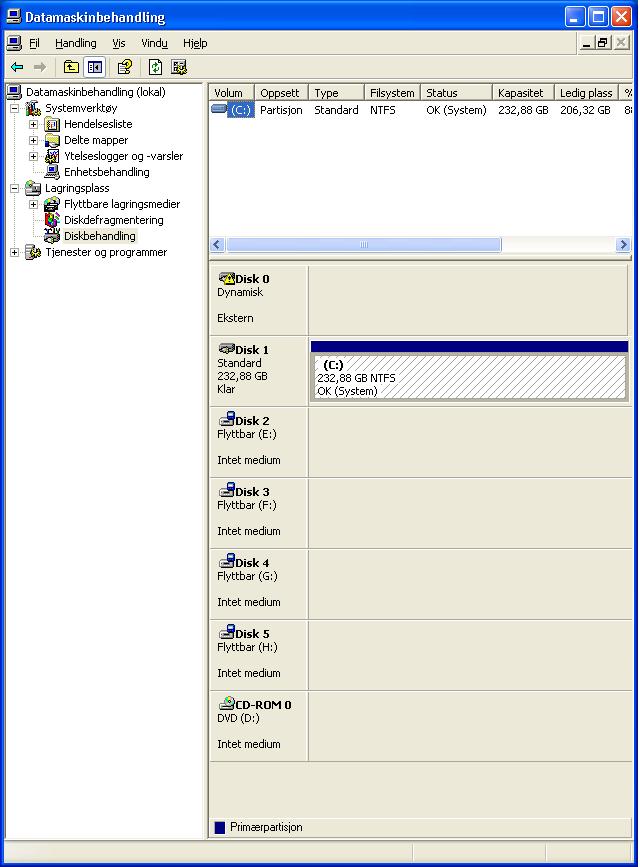
Task: Click the Flyttbare lagringsmedier icon
Action: [52, 204]
